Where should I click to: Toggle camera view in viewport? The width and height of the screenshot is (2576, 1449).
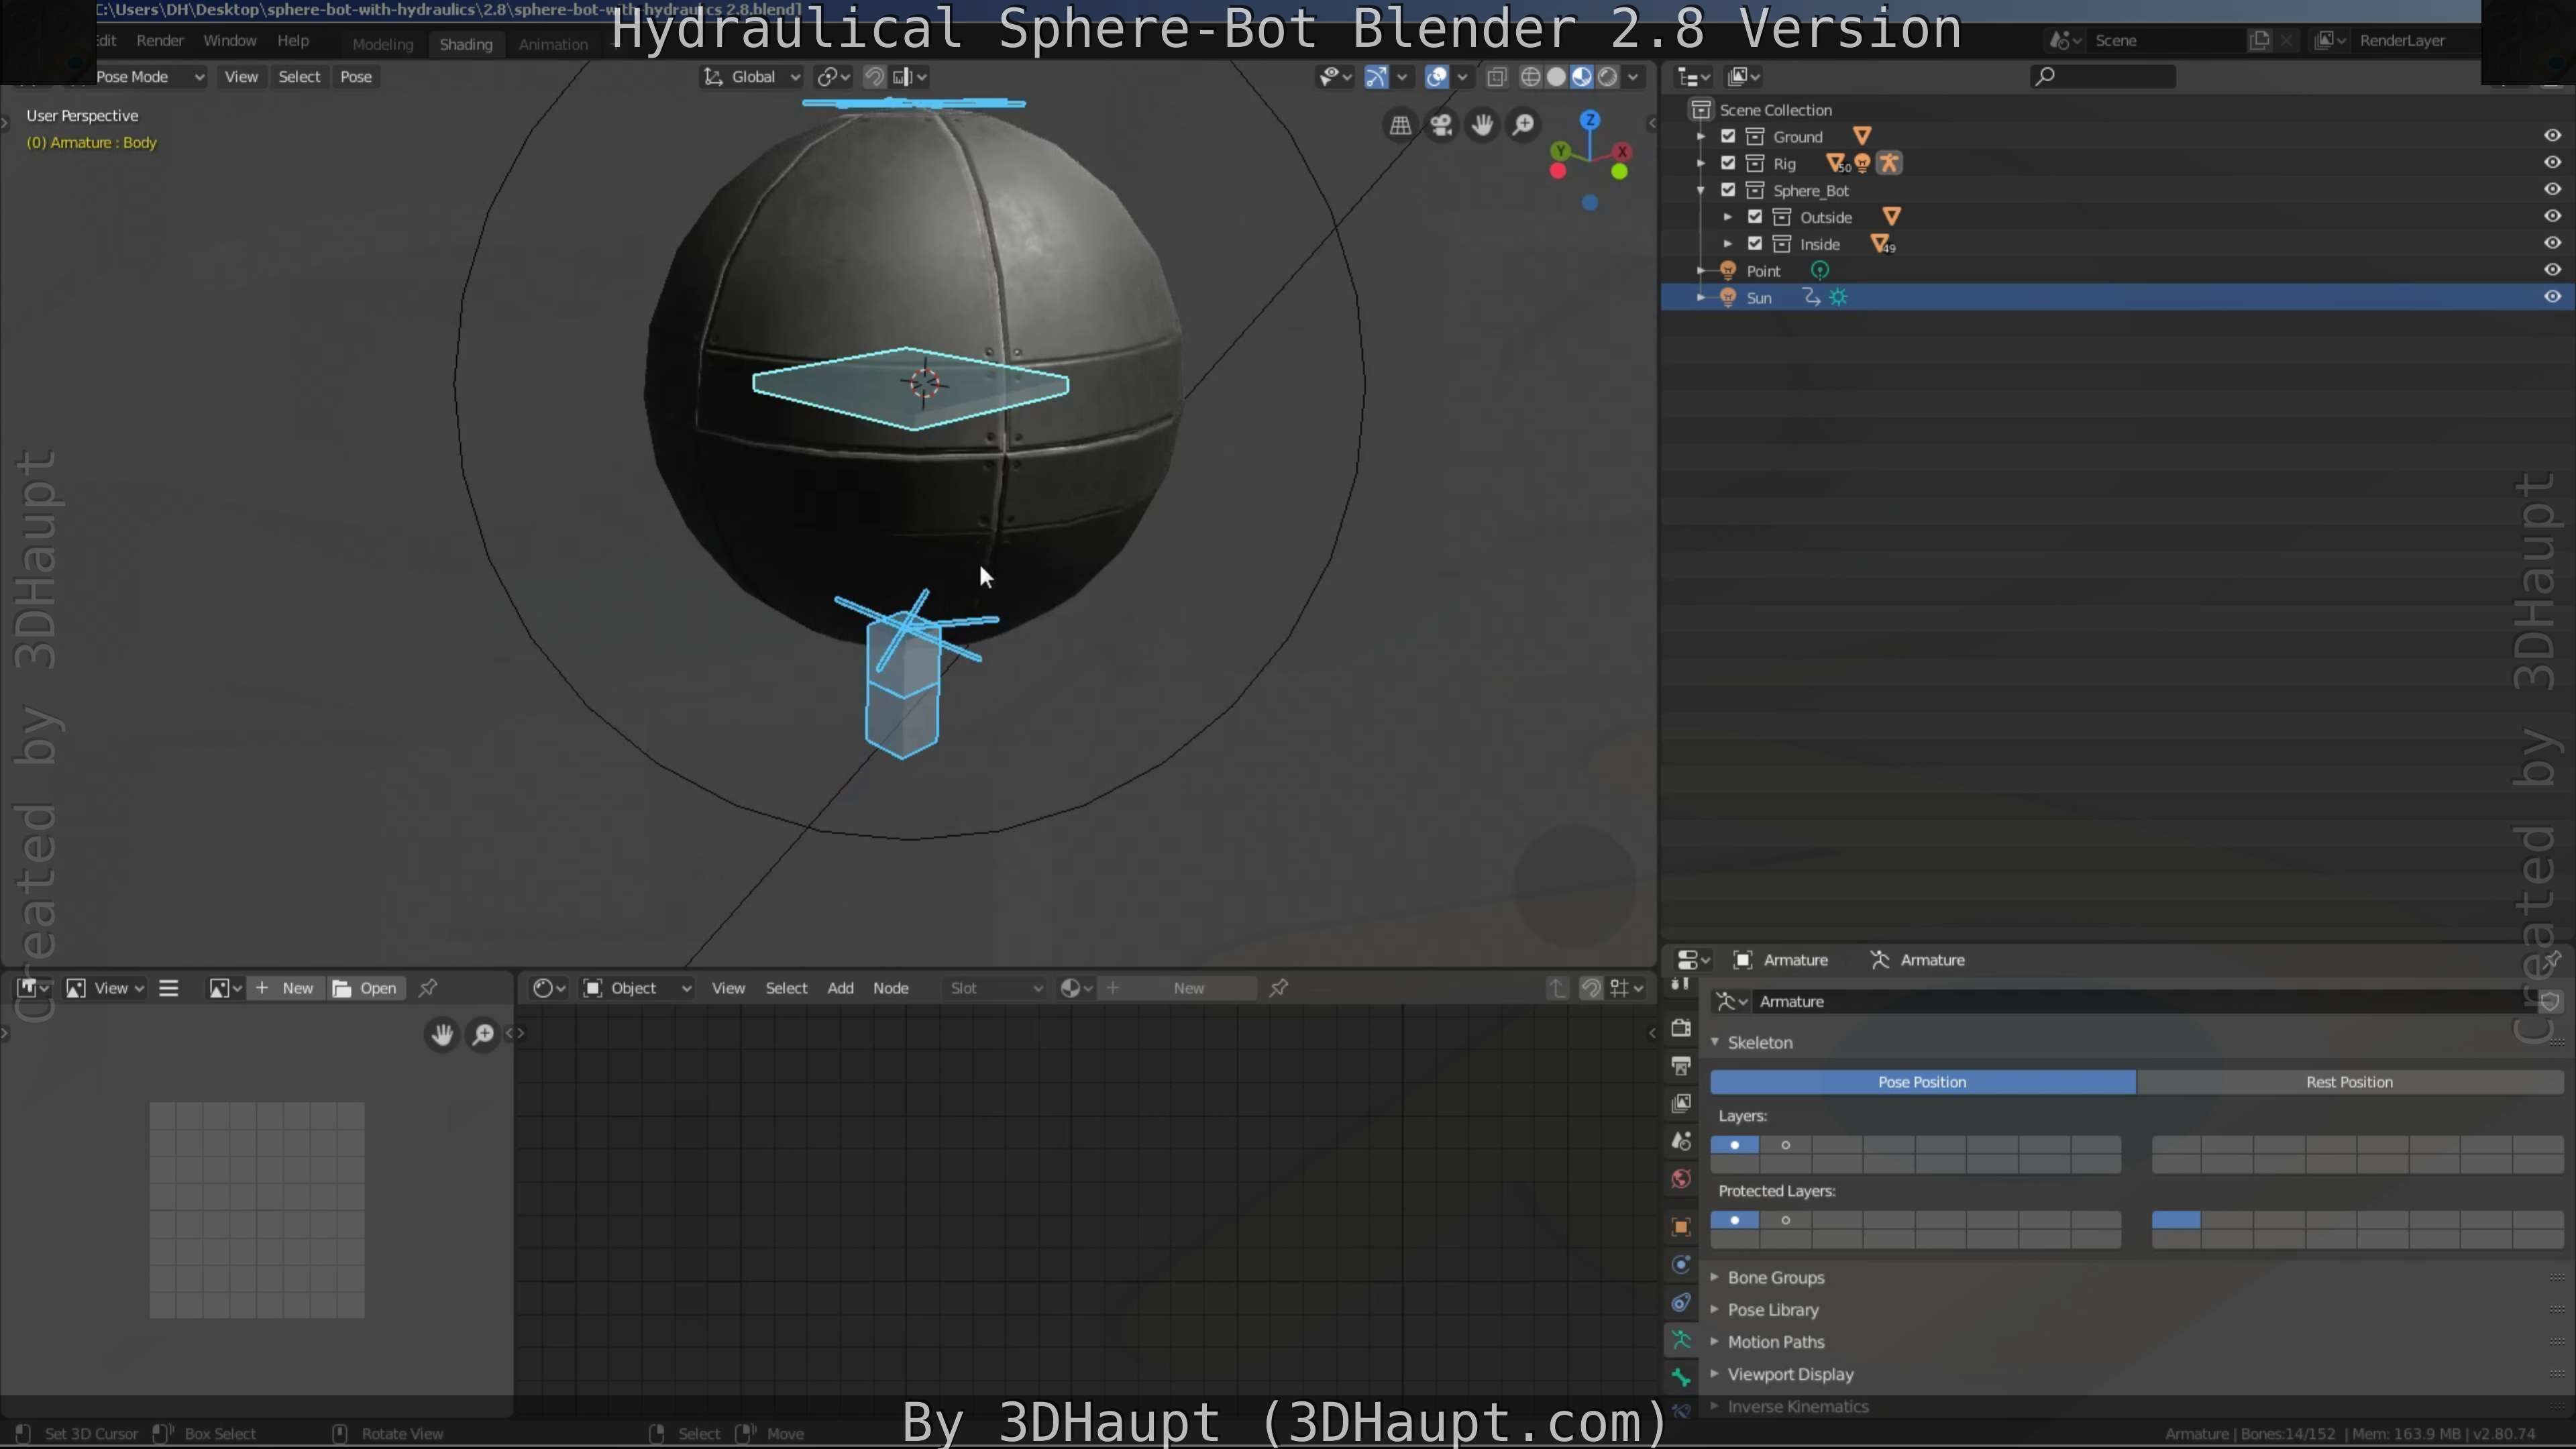pyautogui.click(x=1441, y=125)
